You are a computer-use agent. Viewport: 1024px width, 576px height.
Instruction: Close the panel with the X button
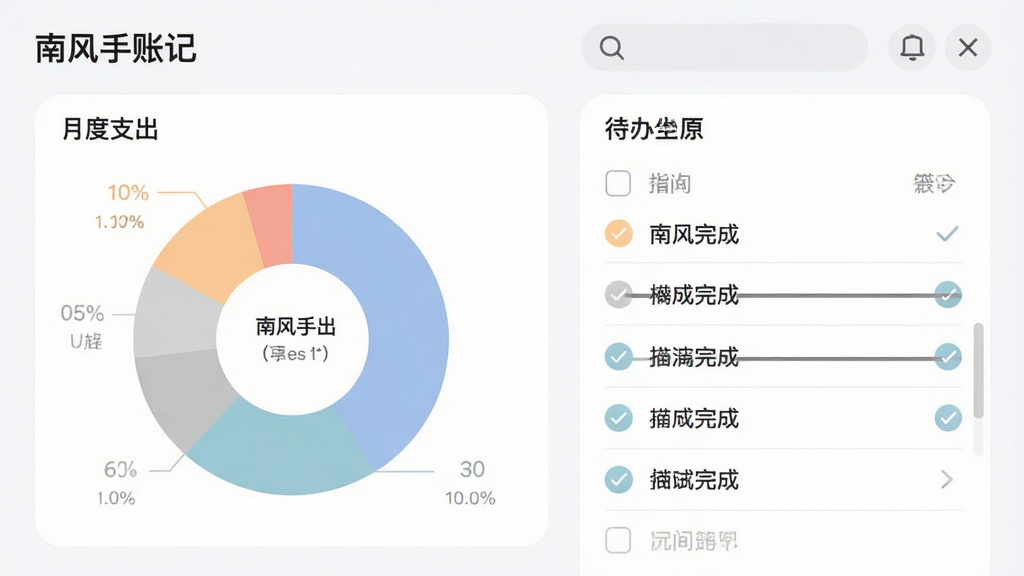(x=968, y=48)
